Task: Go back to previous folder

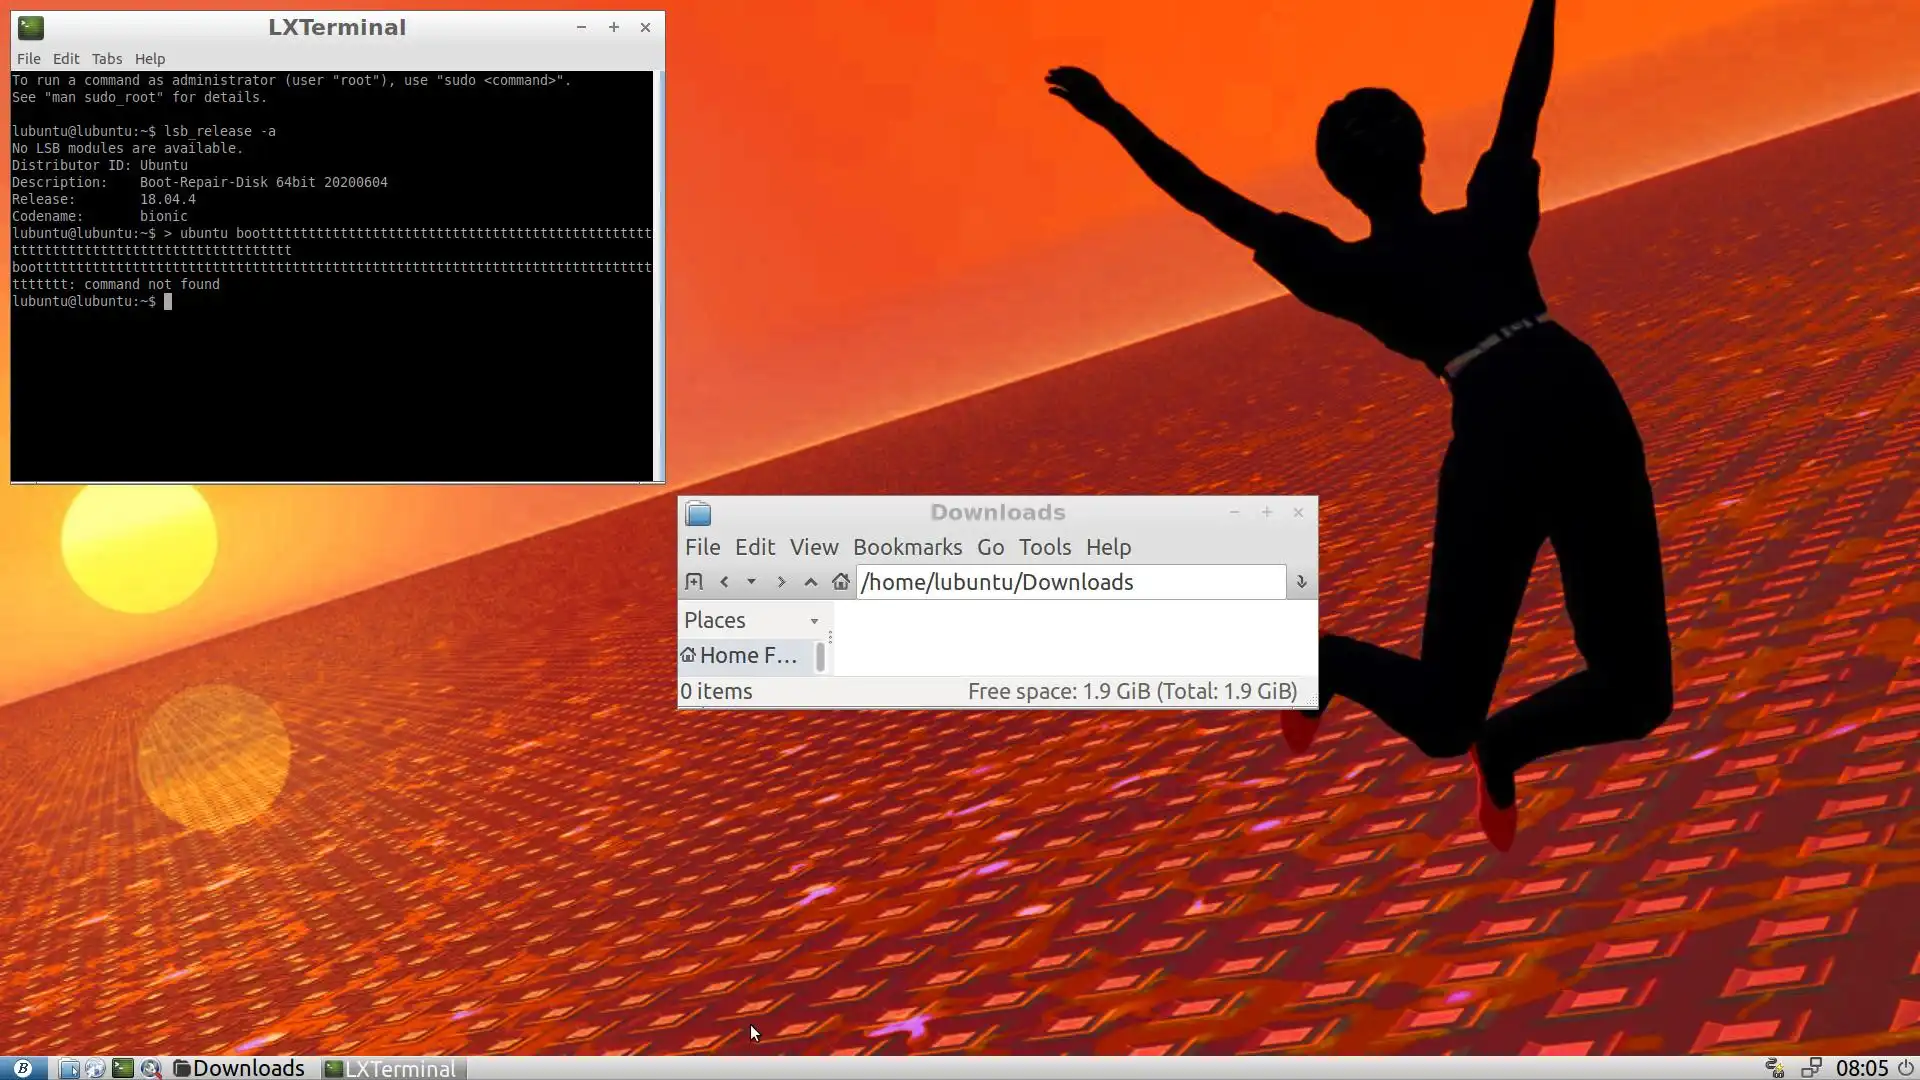Action: point(724,582)
